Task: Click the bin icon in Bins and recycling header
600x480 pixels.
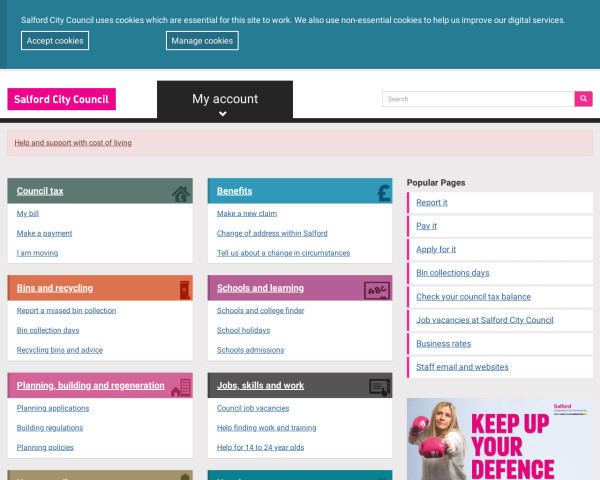Action: click(x=185, y=290)
